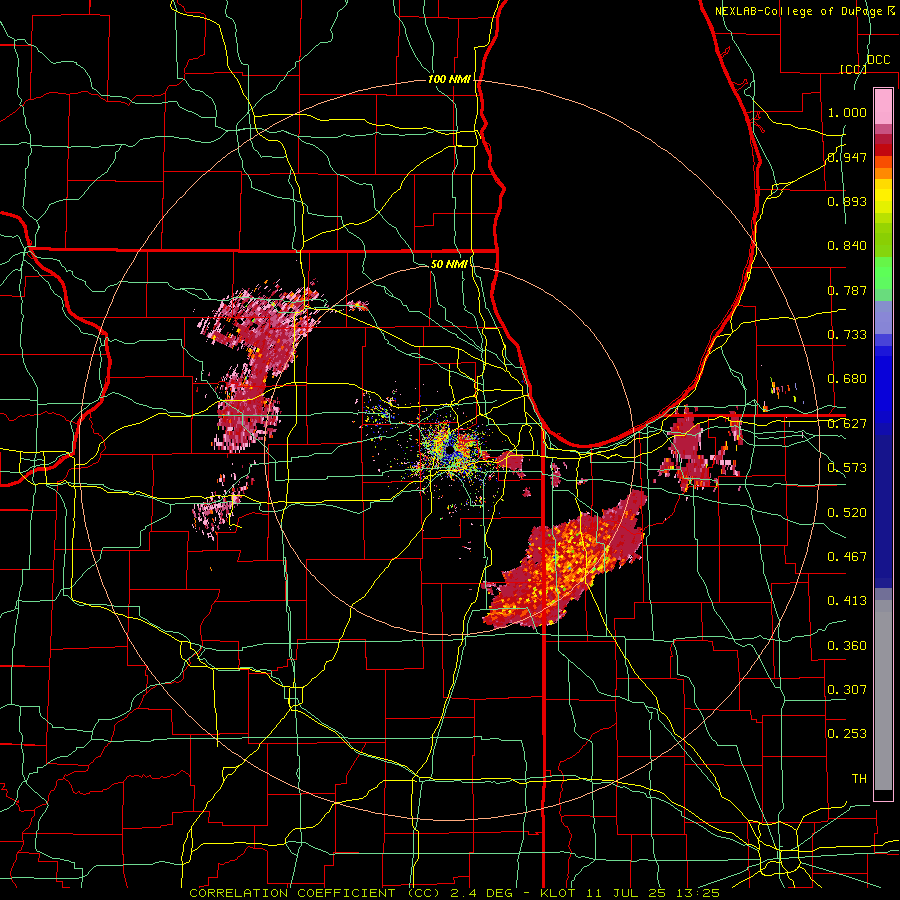Viewport: 900px width, 900px height.
Task: Click the 0.520 scale value
Action: [847, 513]
